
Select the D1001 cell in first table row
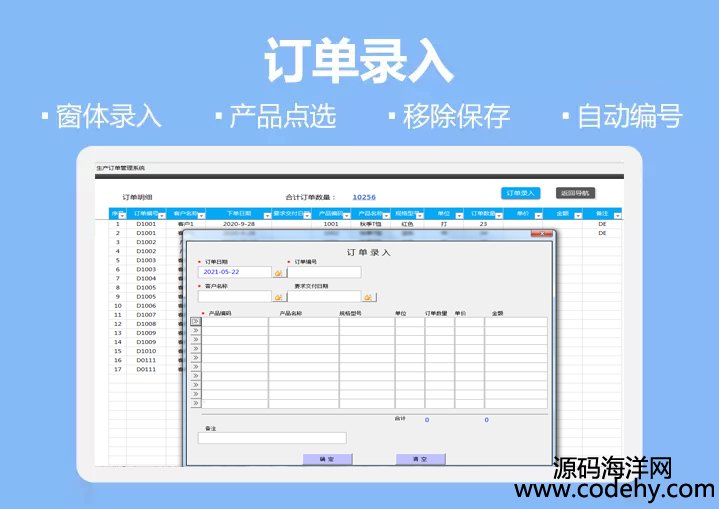146,224
